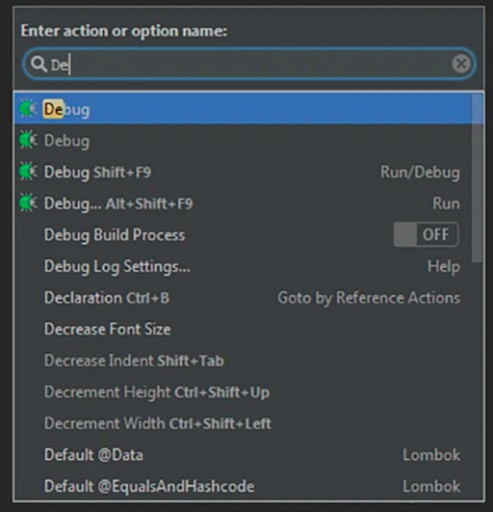Screen dimensions: 493x512
Task: Click the bug icon beside Debug Shift+F9
Action: click(27, 172)
